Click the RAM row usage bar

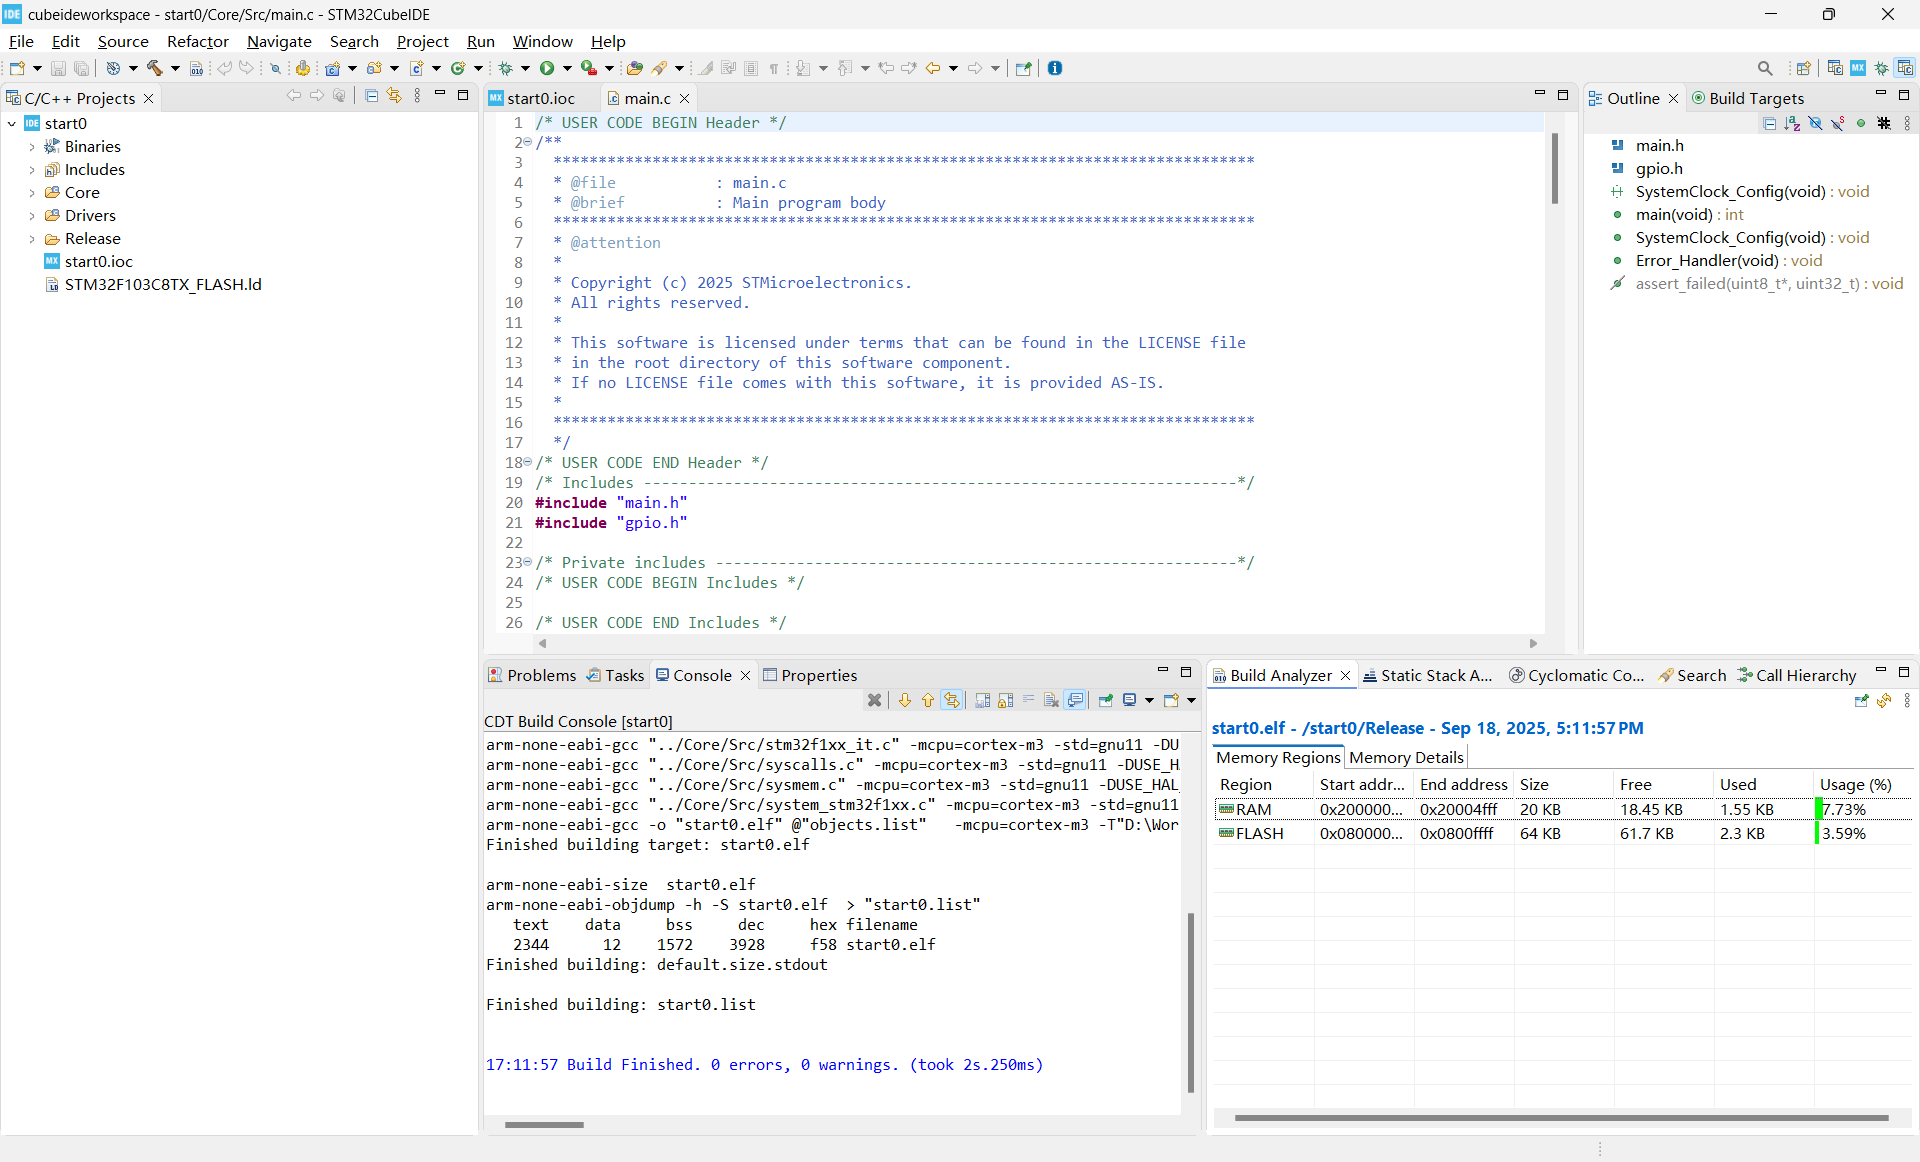tap(1819, 809)
